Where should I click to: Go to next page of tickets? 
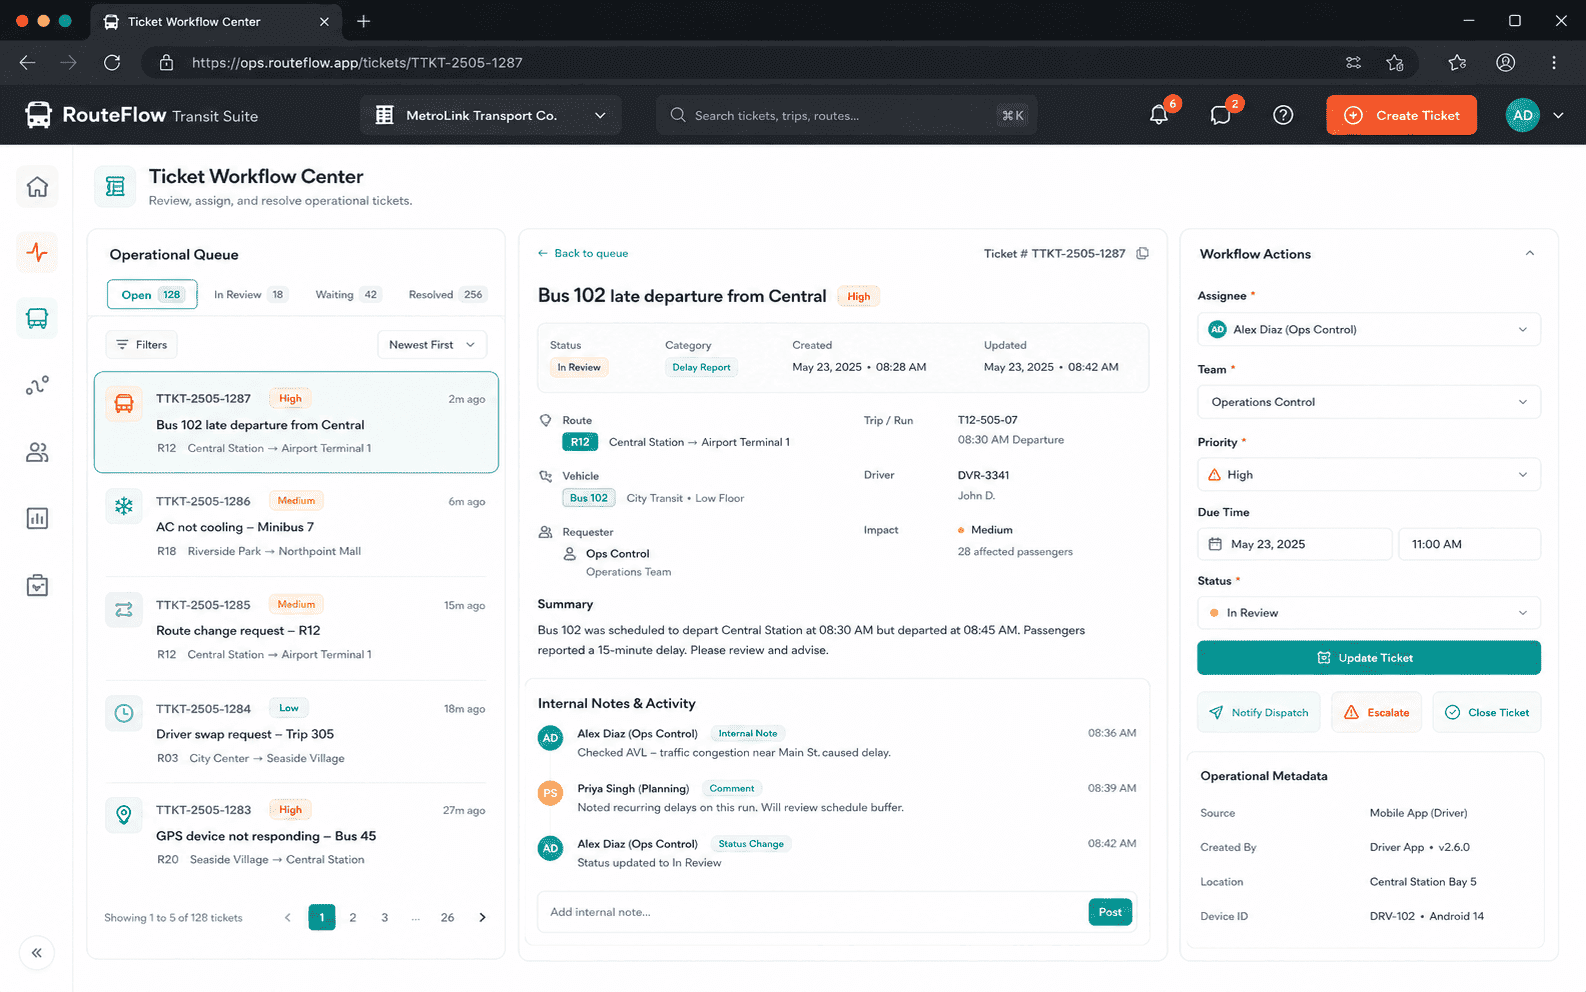[x=482, y=917]
